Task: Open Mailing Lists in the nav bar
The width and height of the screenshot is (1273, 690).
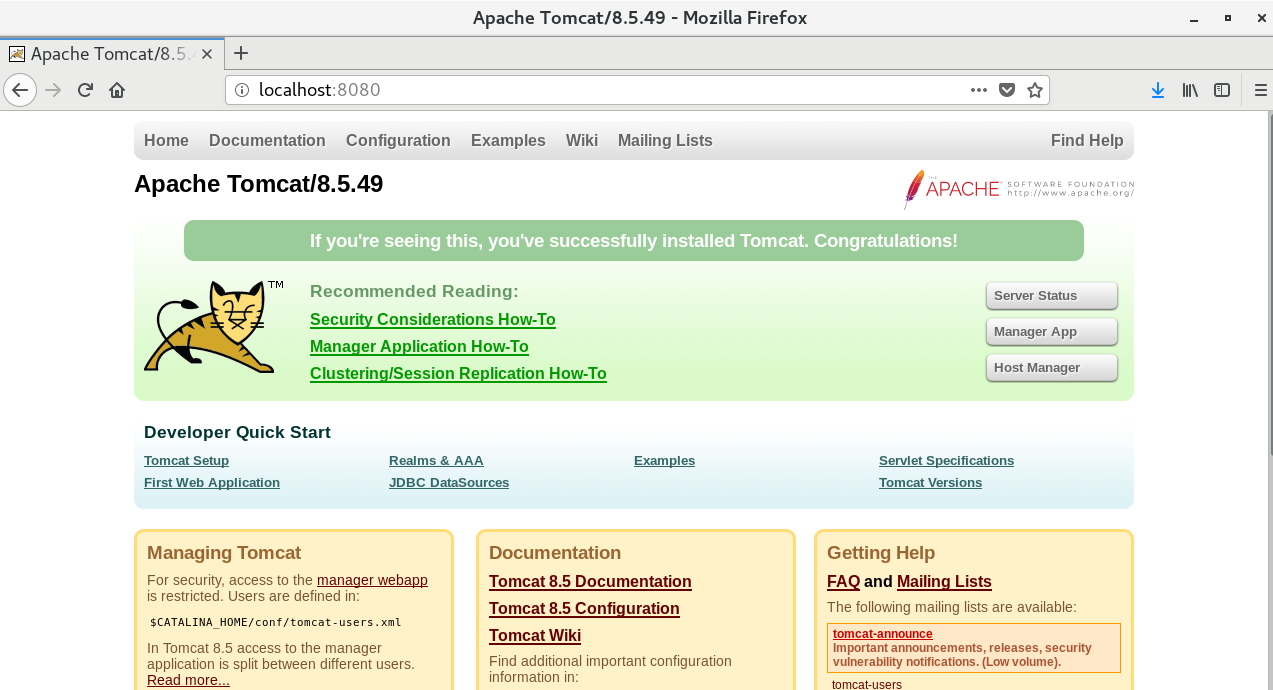Action: (x=665, y=141)
